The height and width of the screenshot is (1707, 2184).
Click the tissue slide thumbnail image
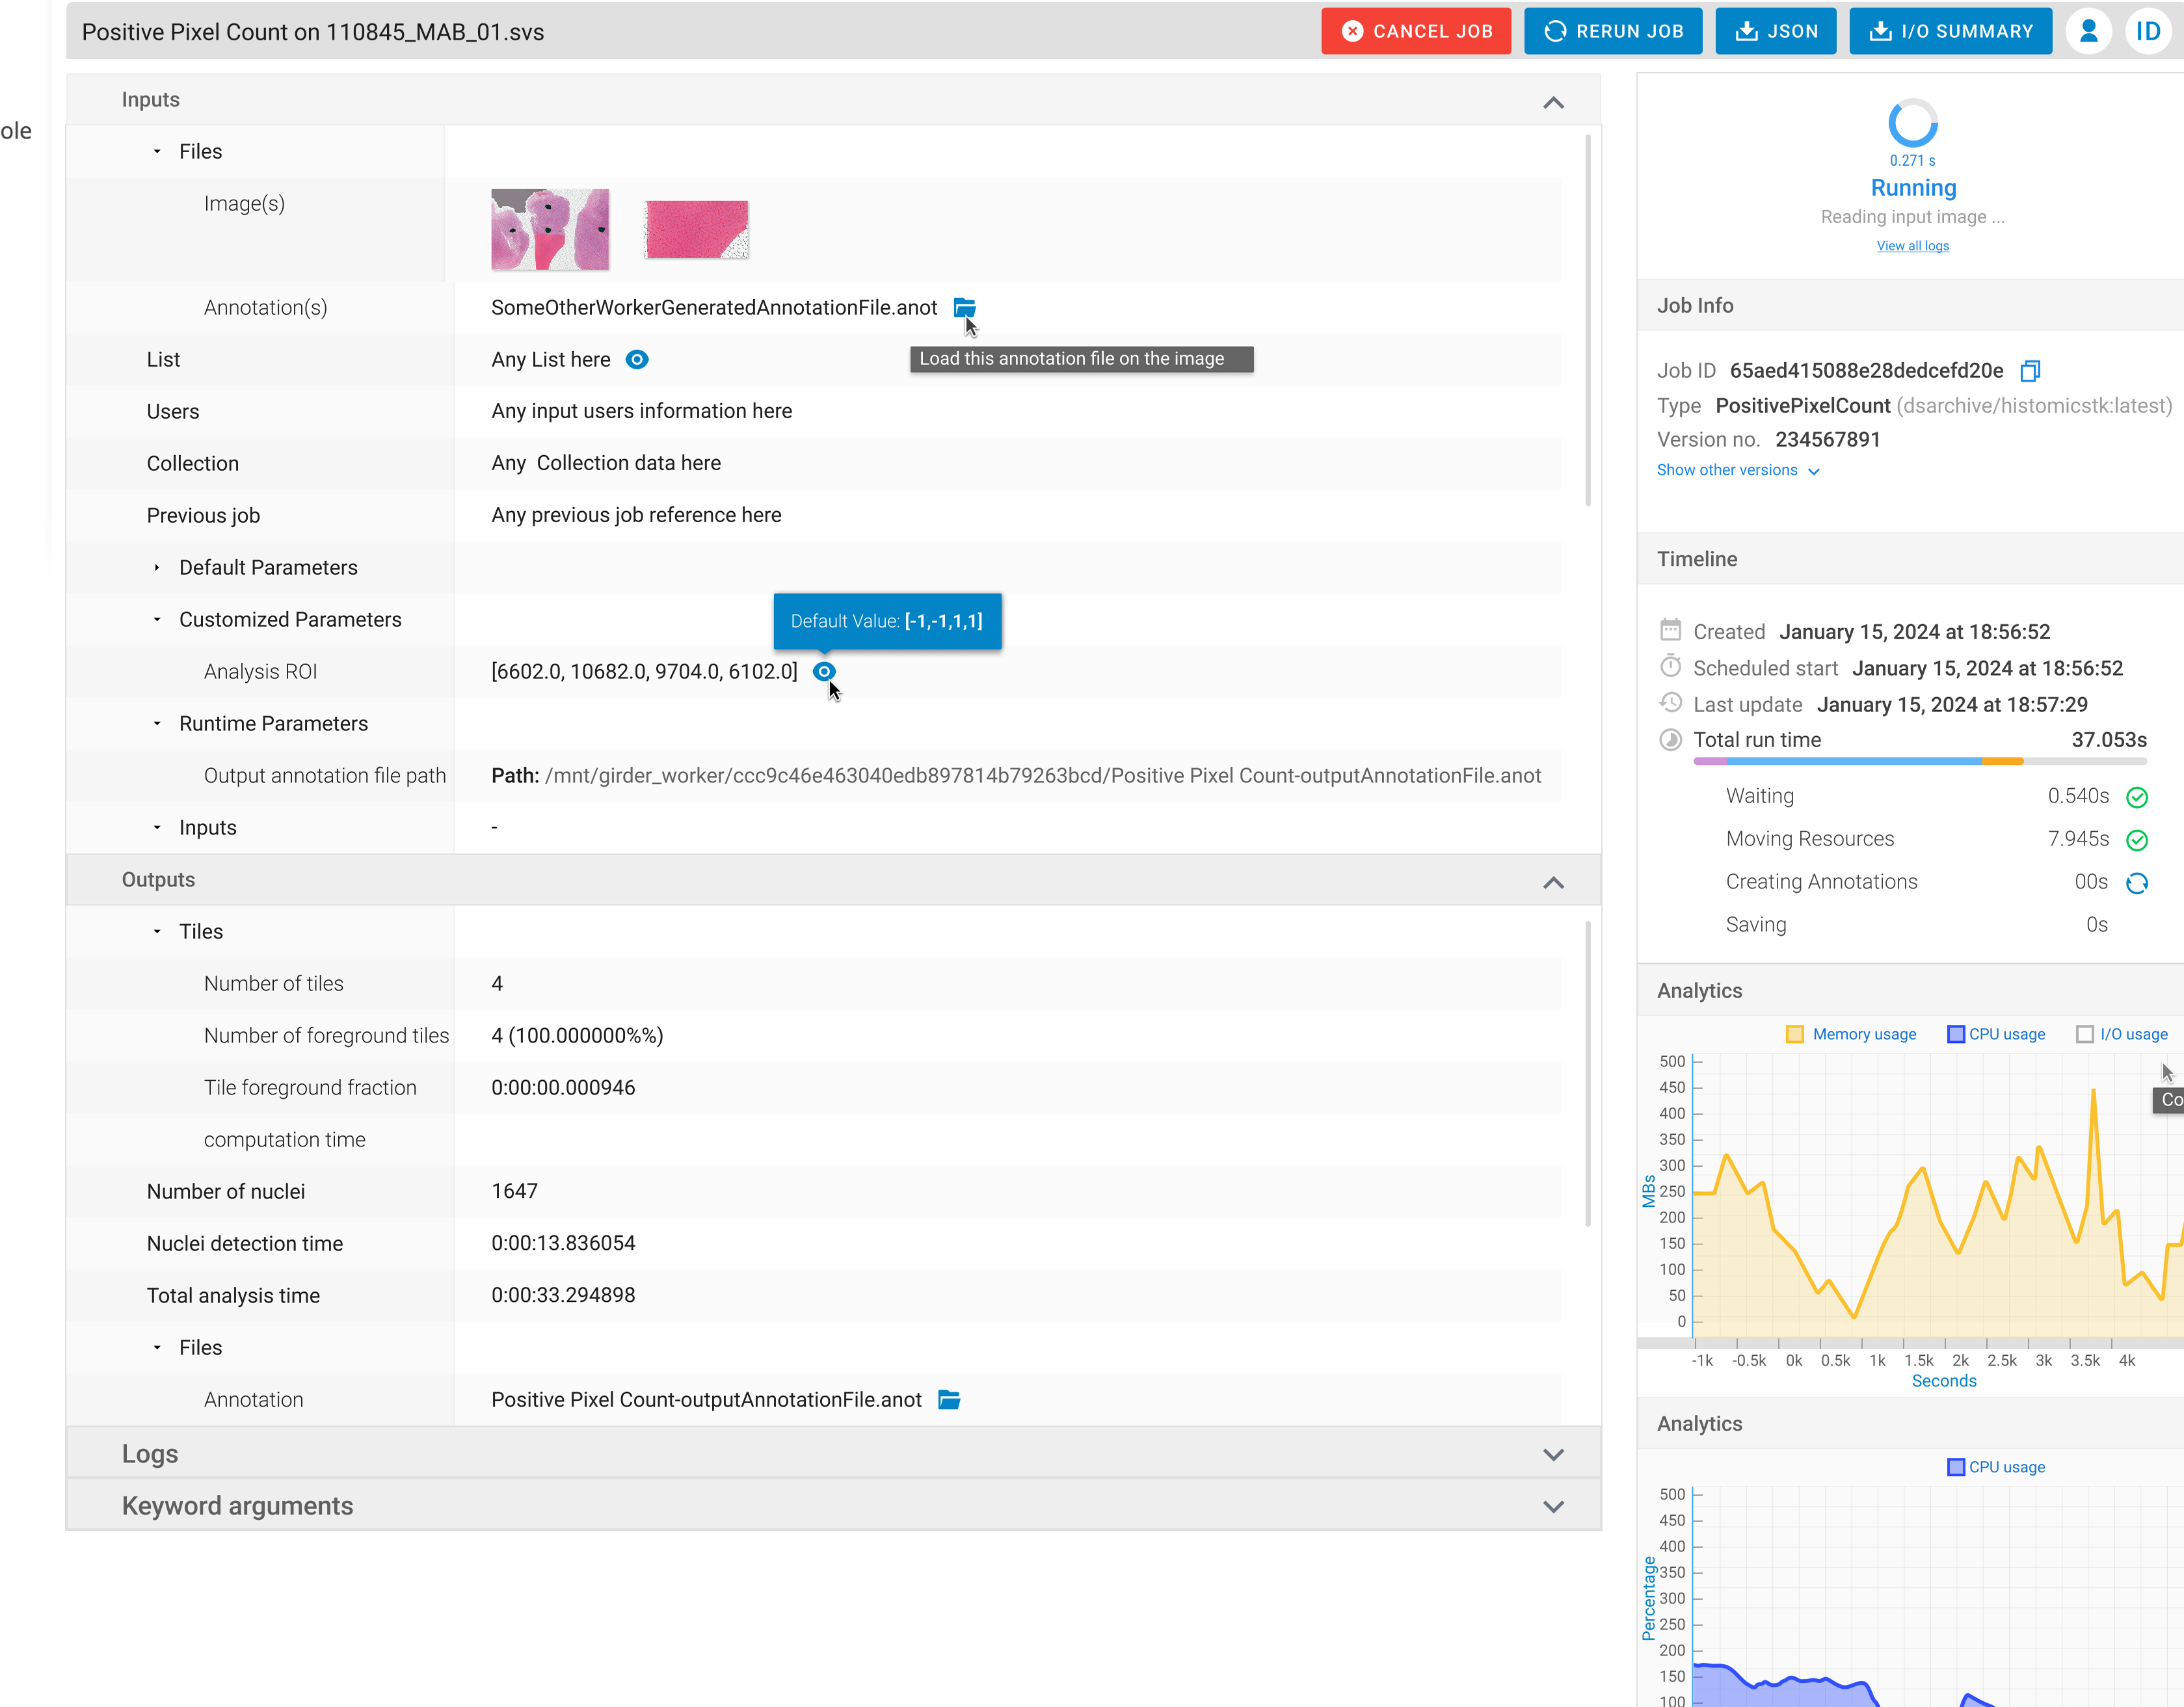pyautogui.click(x=550, y=229)
